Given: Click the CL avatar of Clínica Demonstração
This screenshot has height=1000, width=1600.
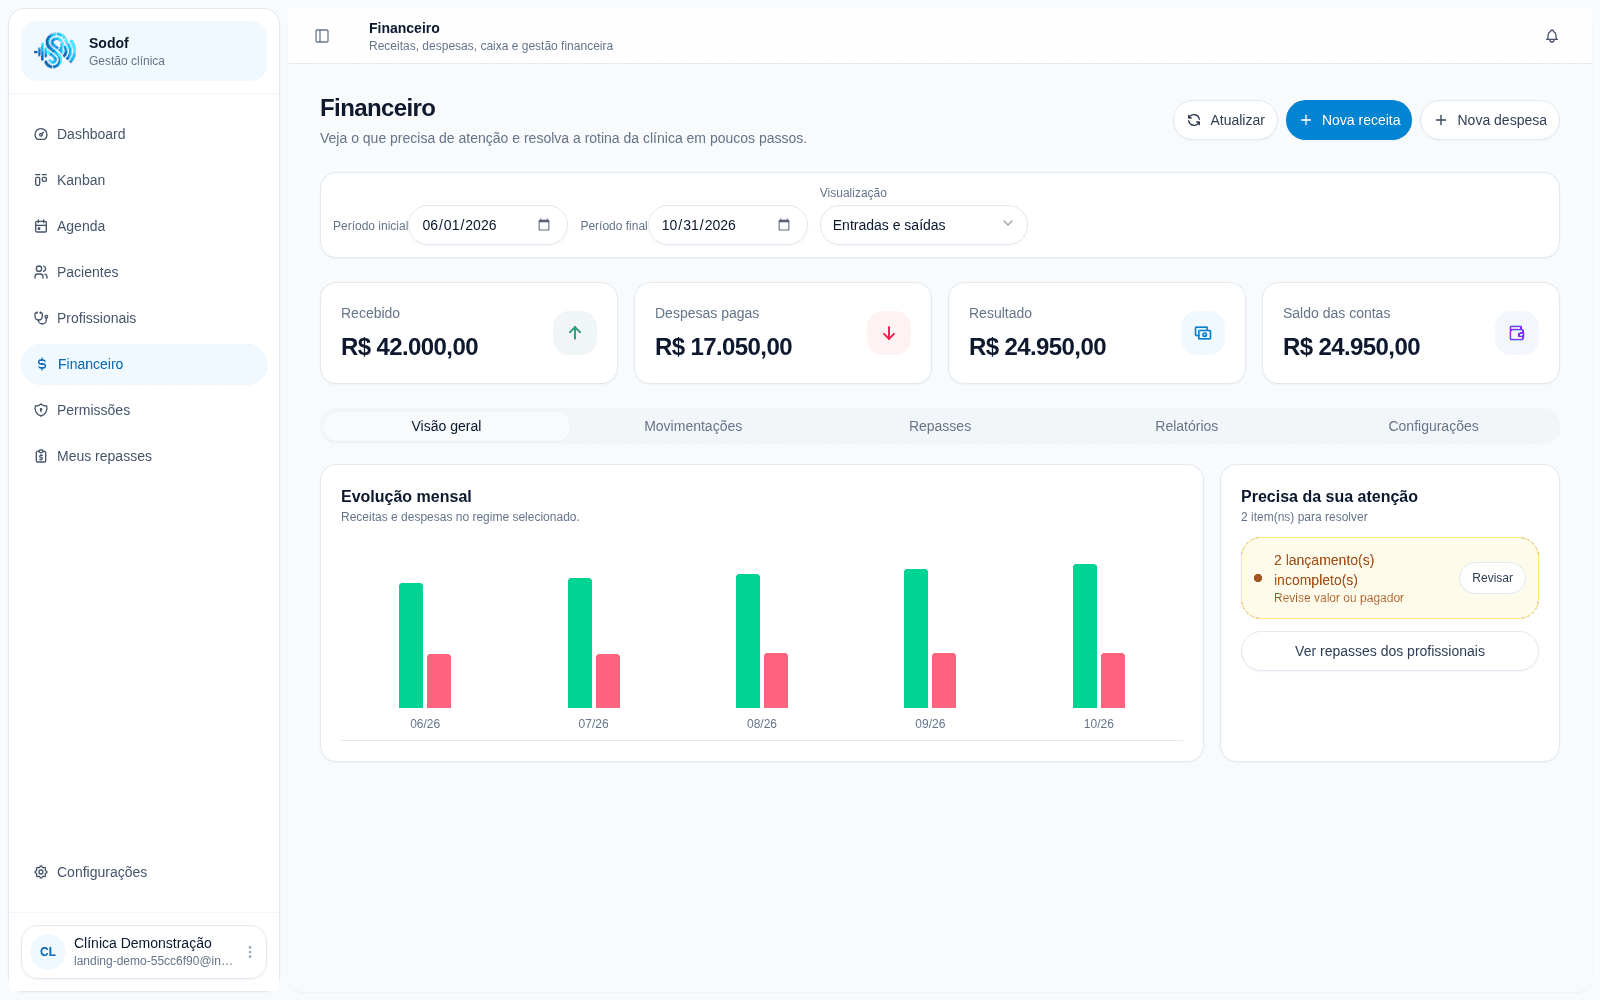Looking at the screenshot, I should [x=48, y=952].
